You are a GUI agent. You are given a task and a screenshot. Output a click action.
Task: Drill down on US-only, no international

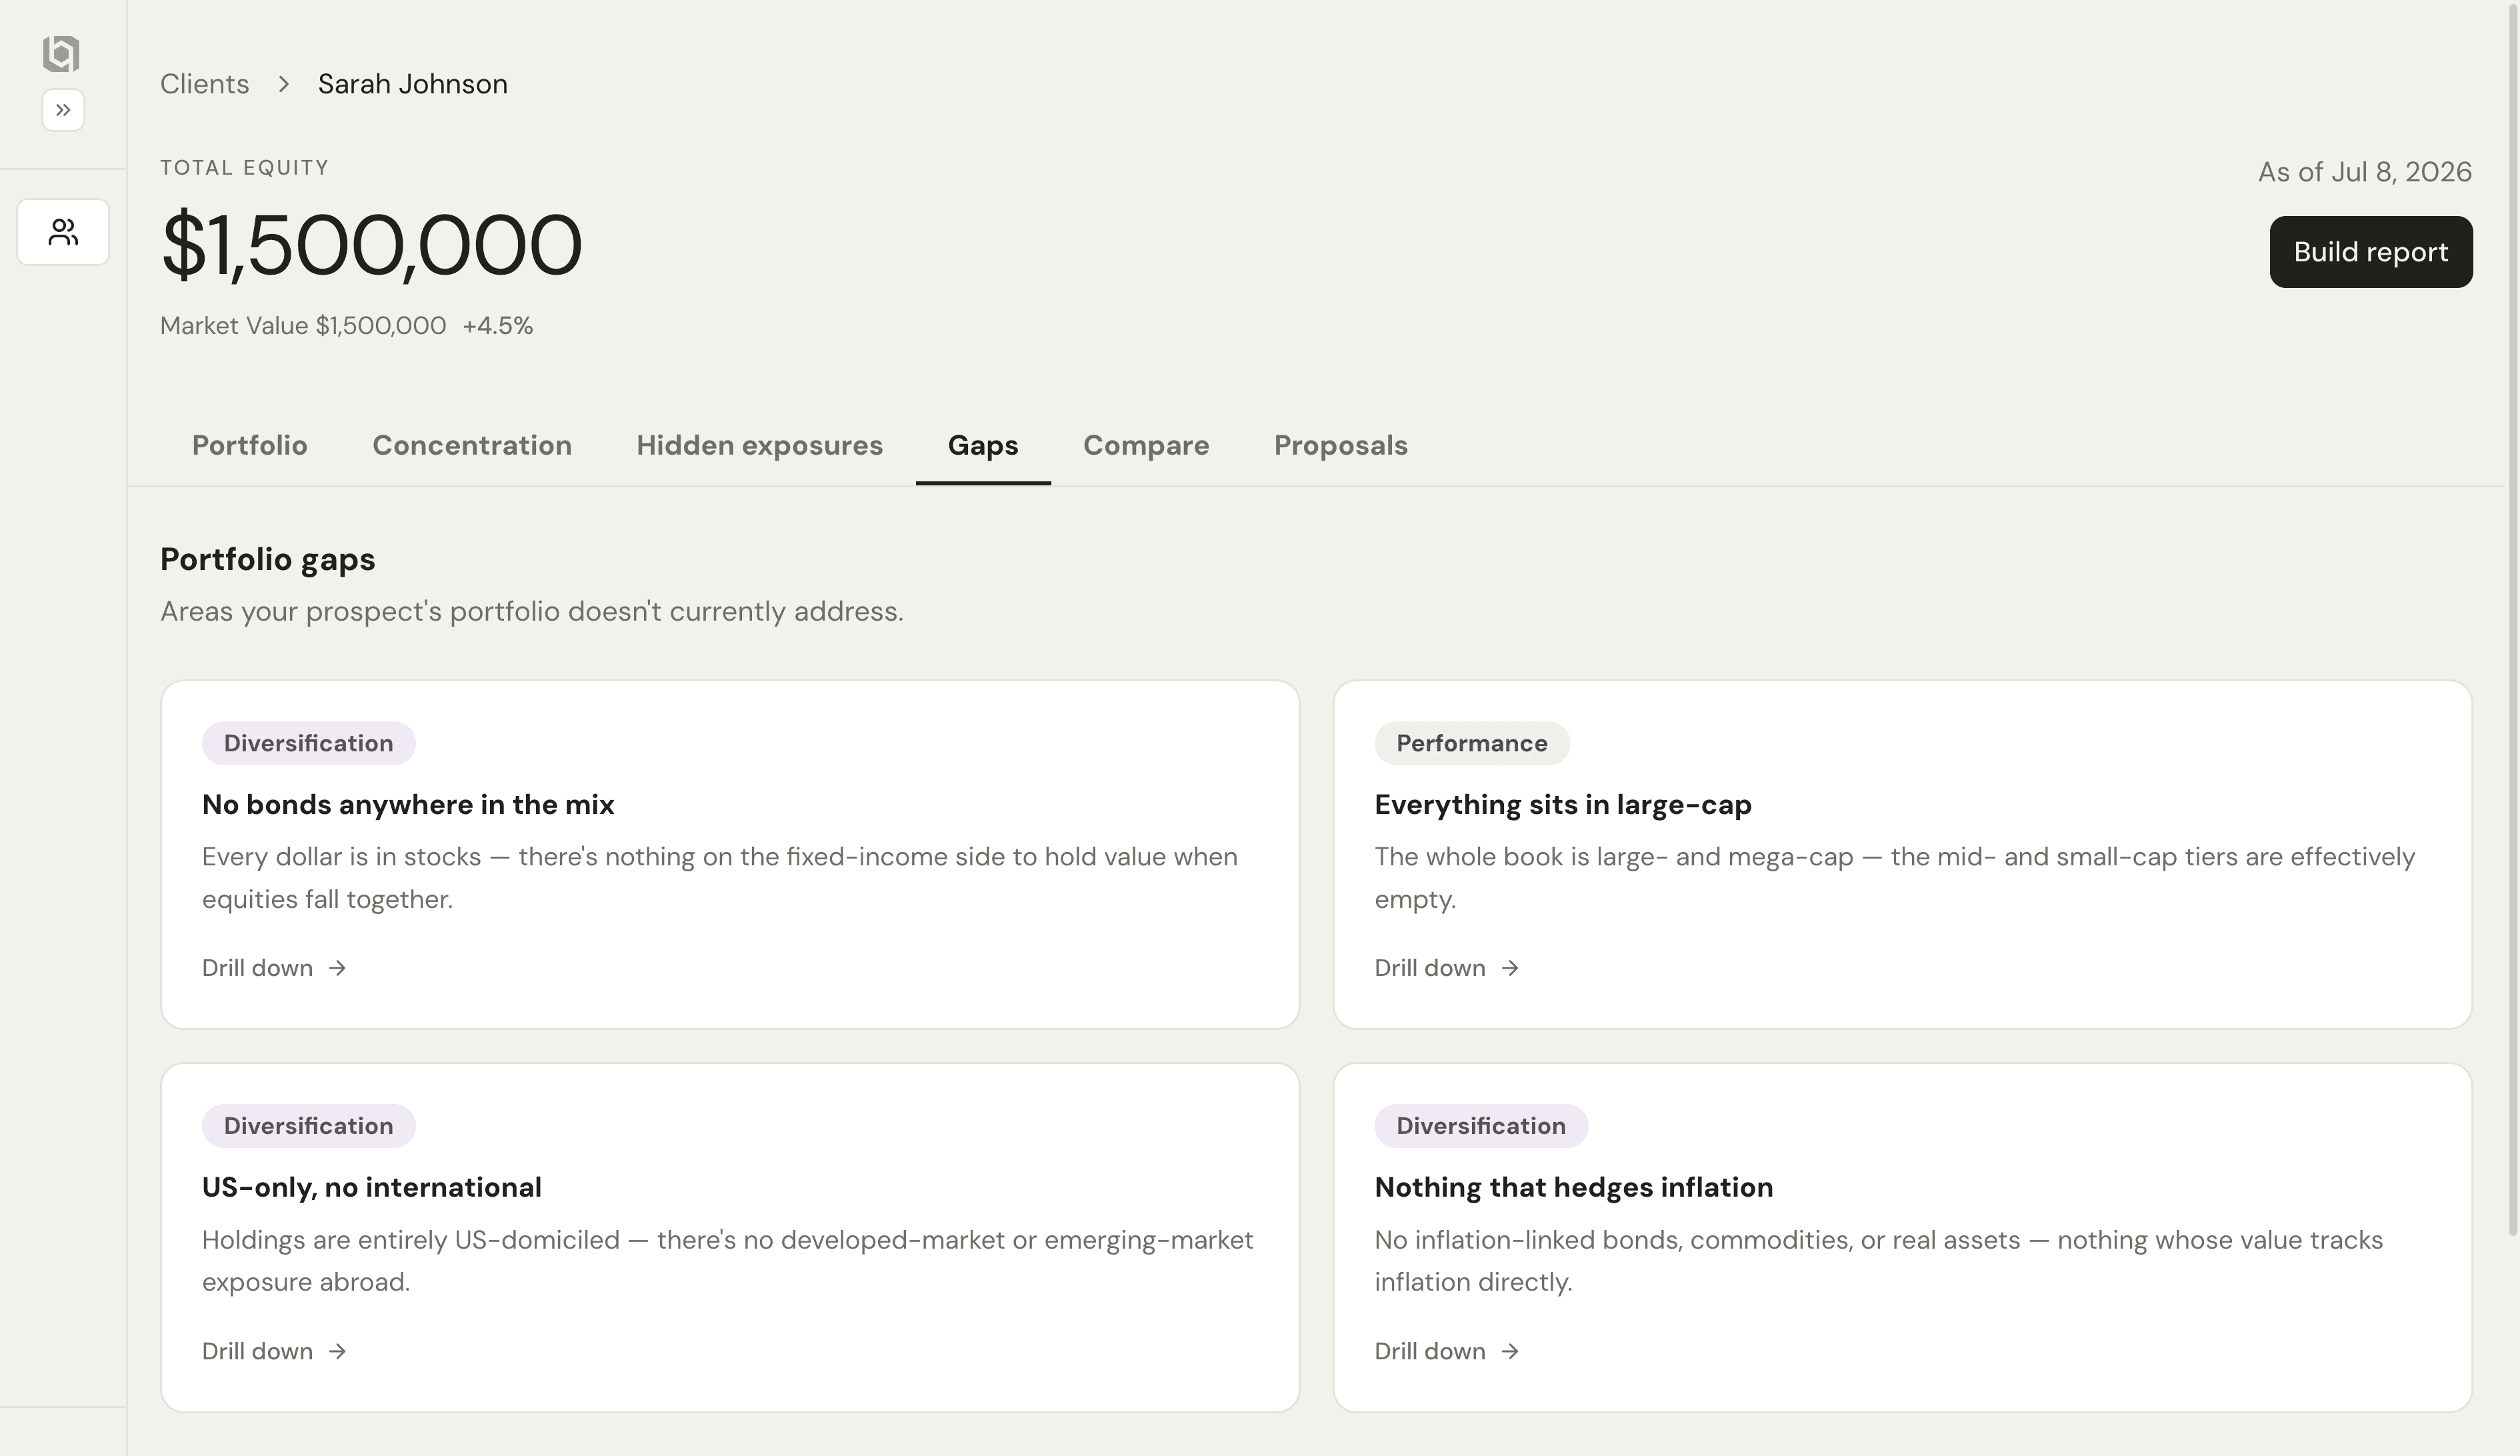pos(275,1351)
